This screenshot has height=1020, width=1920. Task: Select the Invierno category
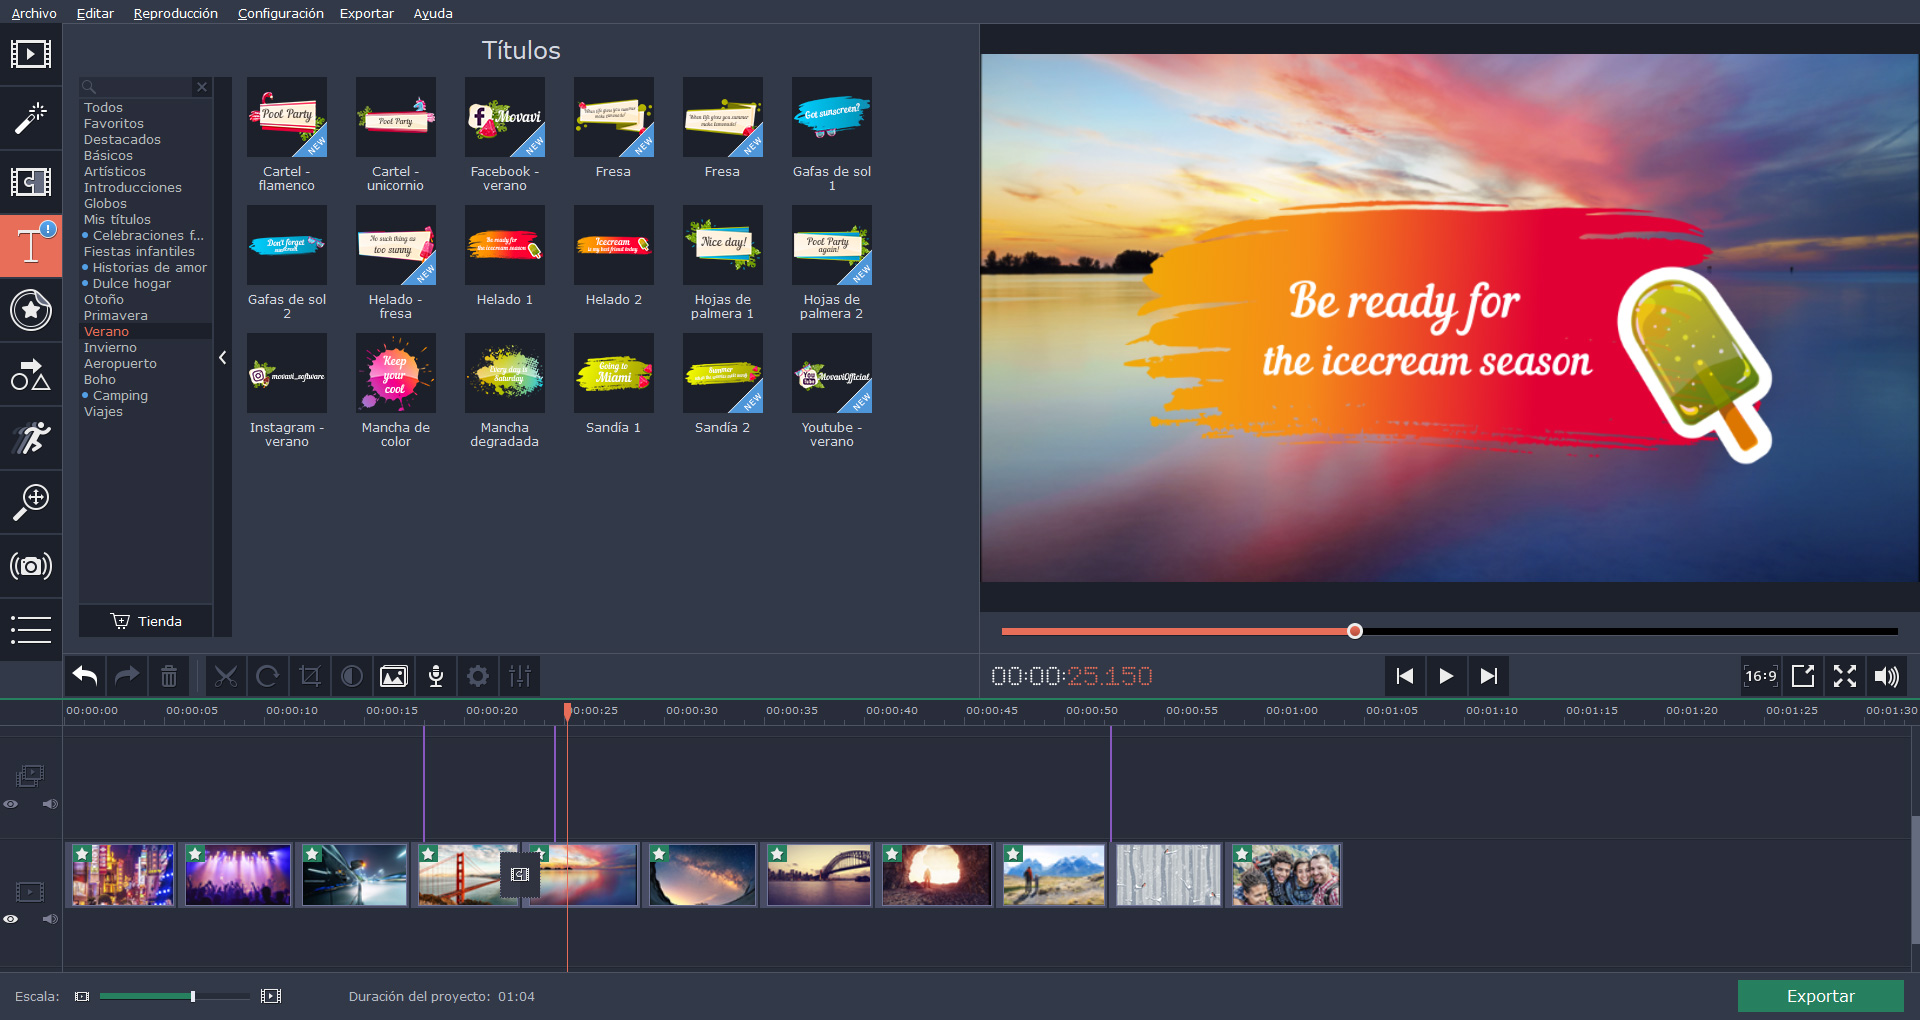(110, 348)
